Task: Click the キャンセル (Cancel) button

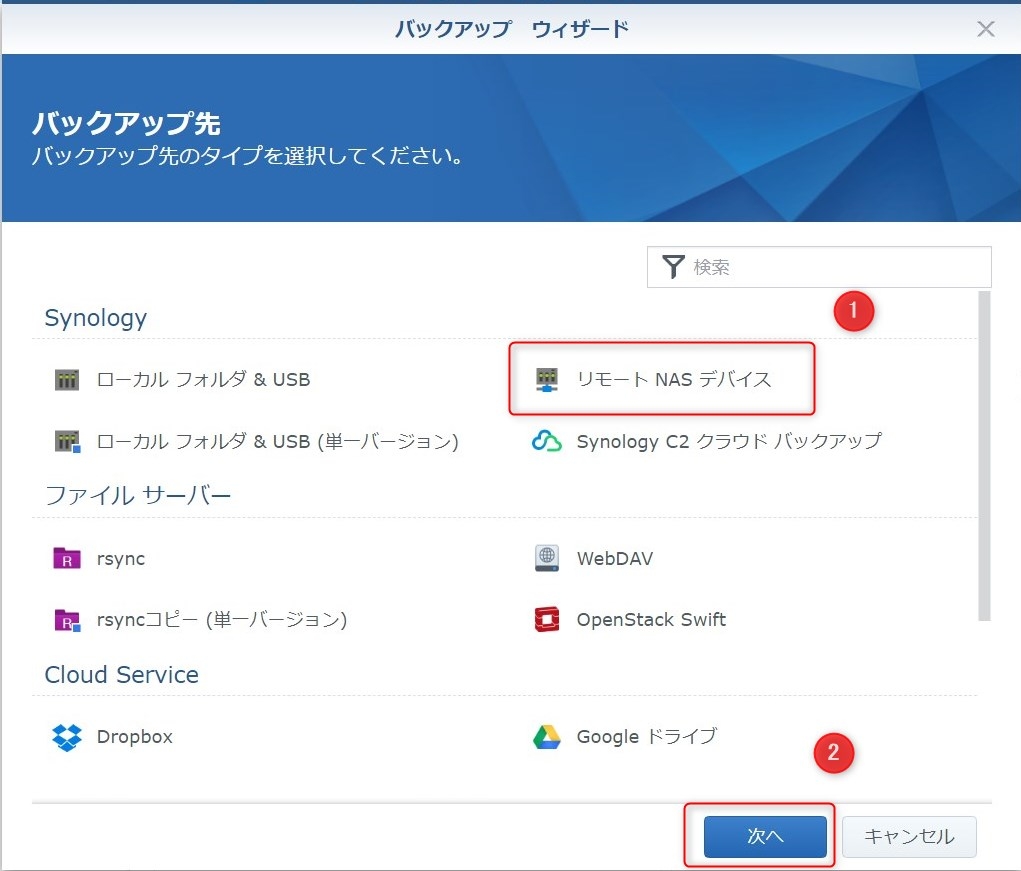Action: click(909, 837)
